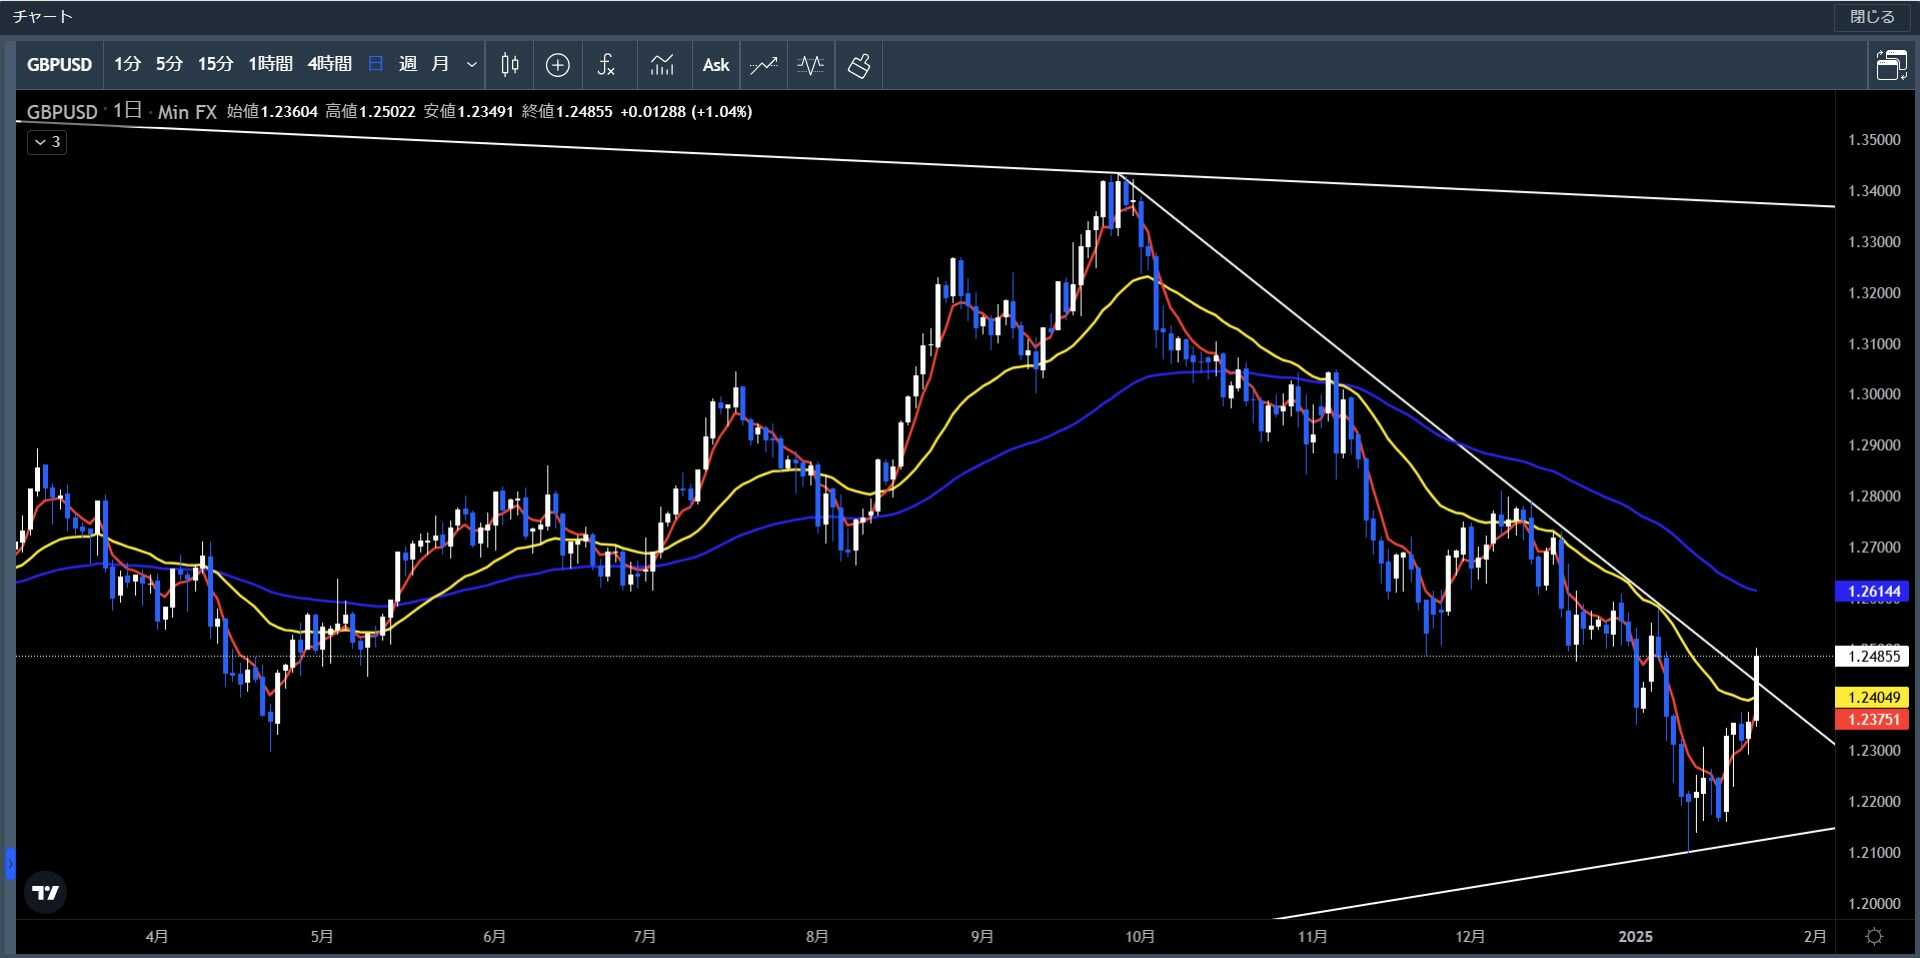Select the 1時間 timeframe
The image size is (1920, 958).
tap(270, 64)
